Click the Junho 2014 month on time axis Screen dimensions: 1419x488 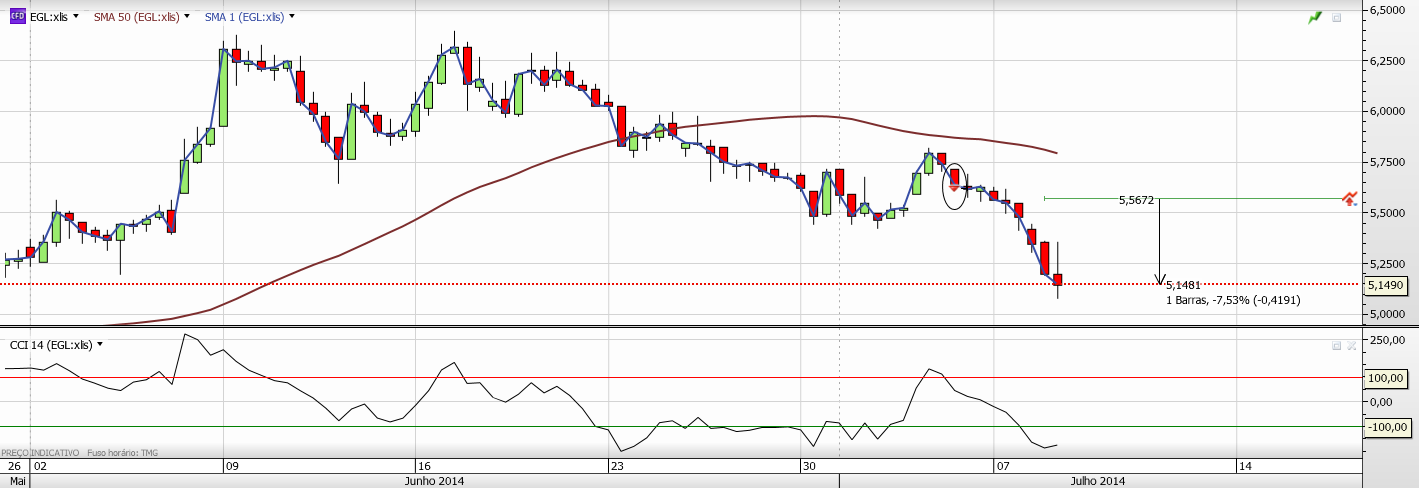tap(433, 481)
